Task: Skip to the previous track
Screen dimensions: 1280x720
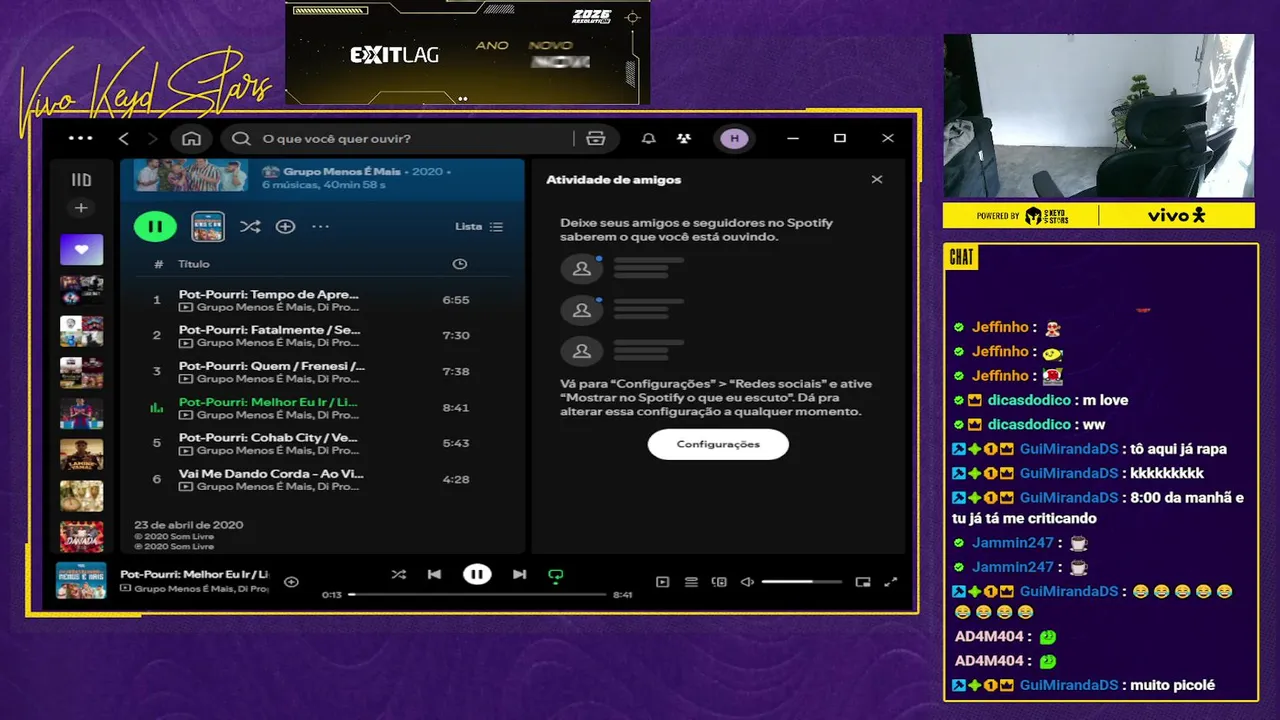Action: [434, 574]
